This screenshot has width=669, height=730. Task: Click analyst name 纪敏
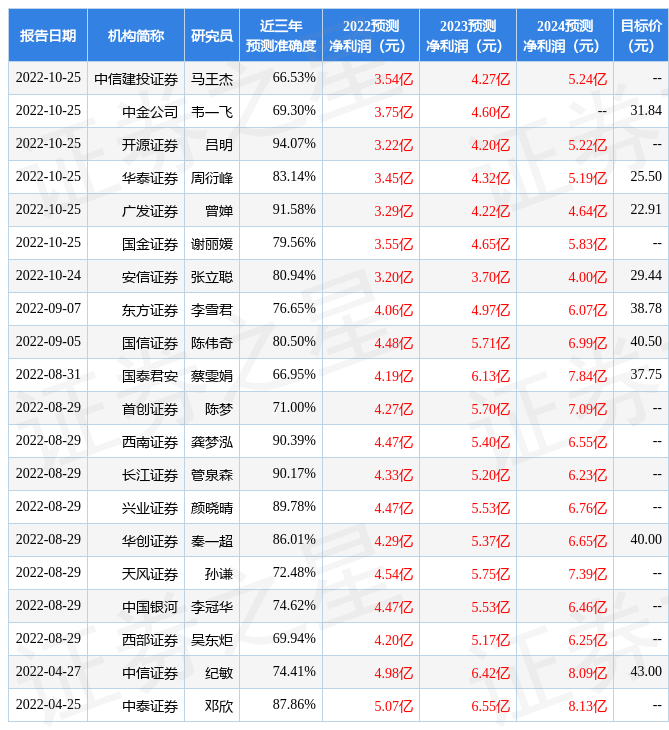coord(219,674)
